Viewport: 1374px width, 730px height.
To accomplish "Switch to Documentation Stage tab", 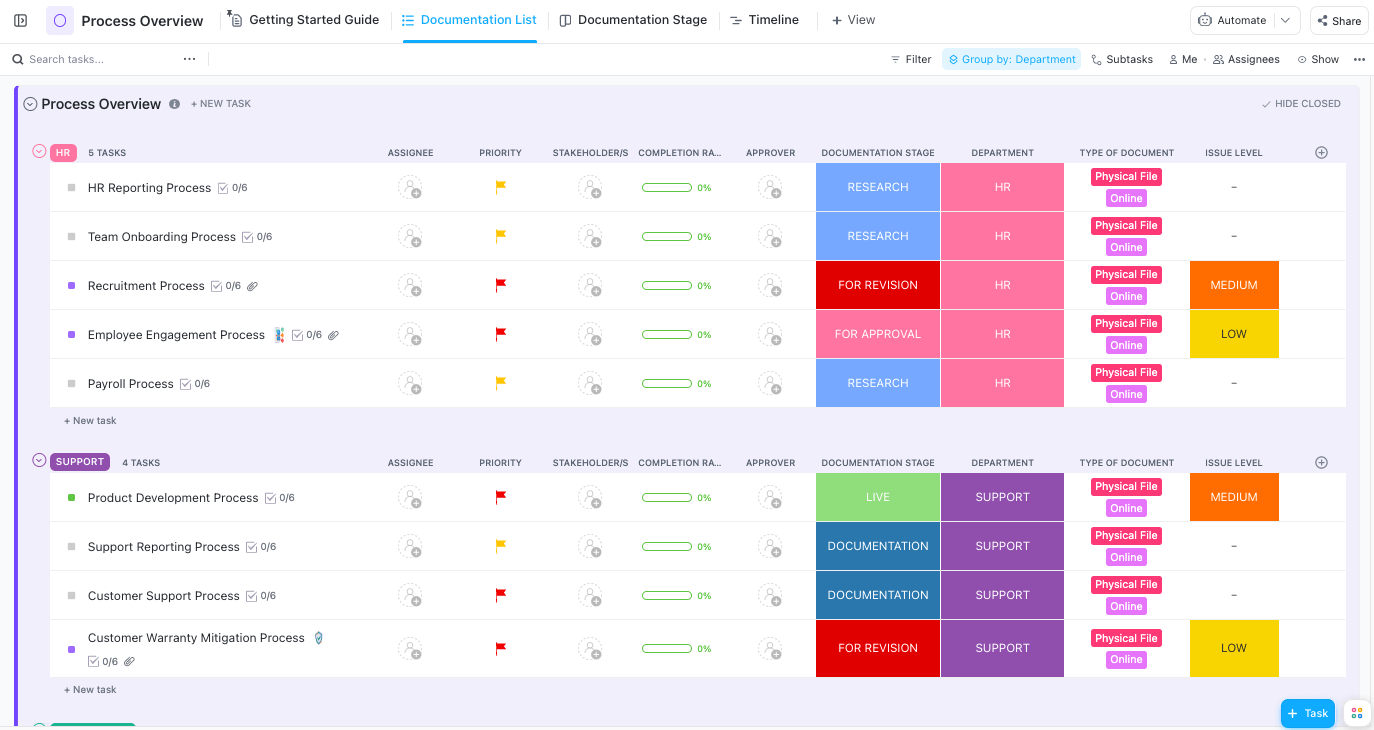I will (633, 20).
